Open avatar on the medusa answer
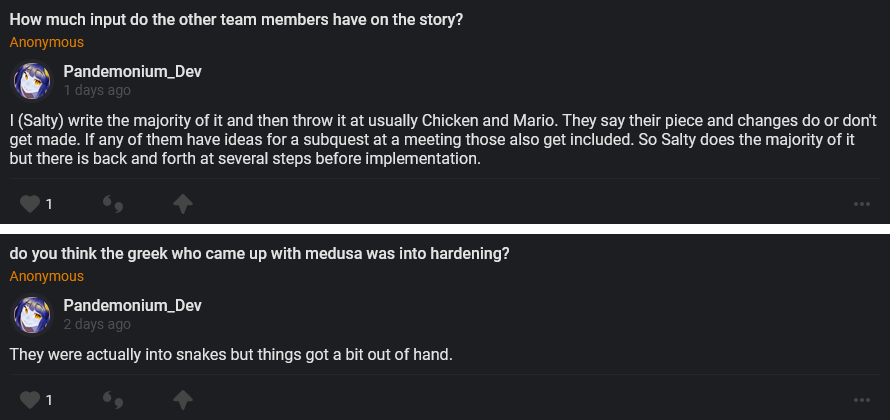This screenshot has width=890, height=420. tap(31, 315)
